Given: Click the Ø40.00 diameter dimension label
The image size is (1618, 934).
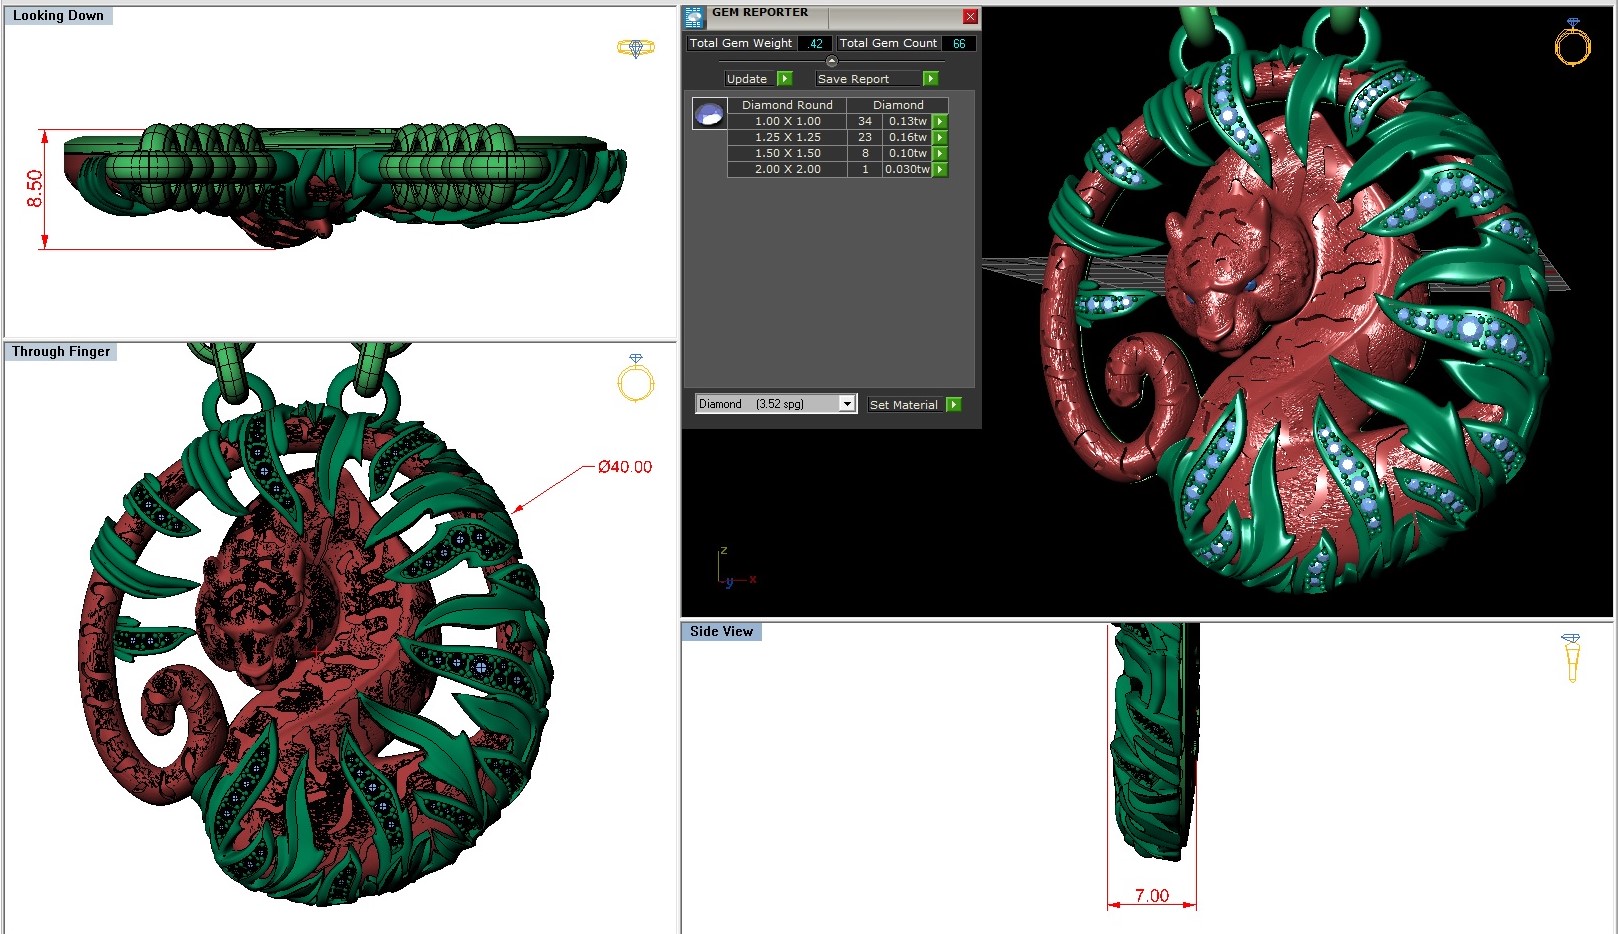Looking at the screenshot, I should (625, 467).
